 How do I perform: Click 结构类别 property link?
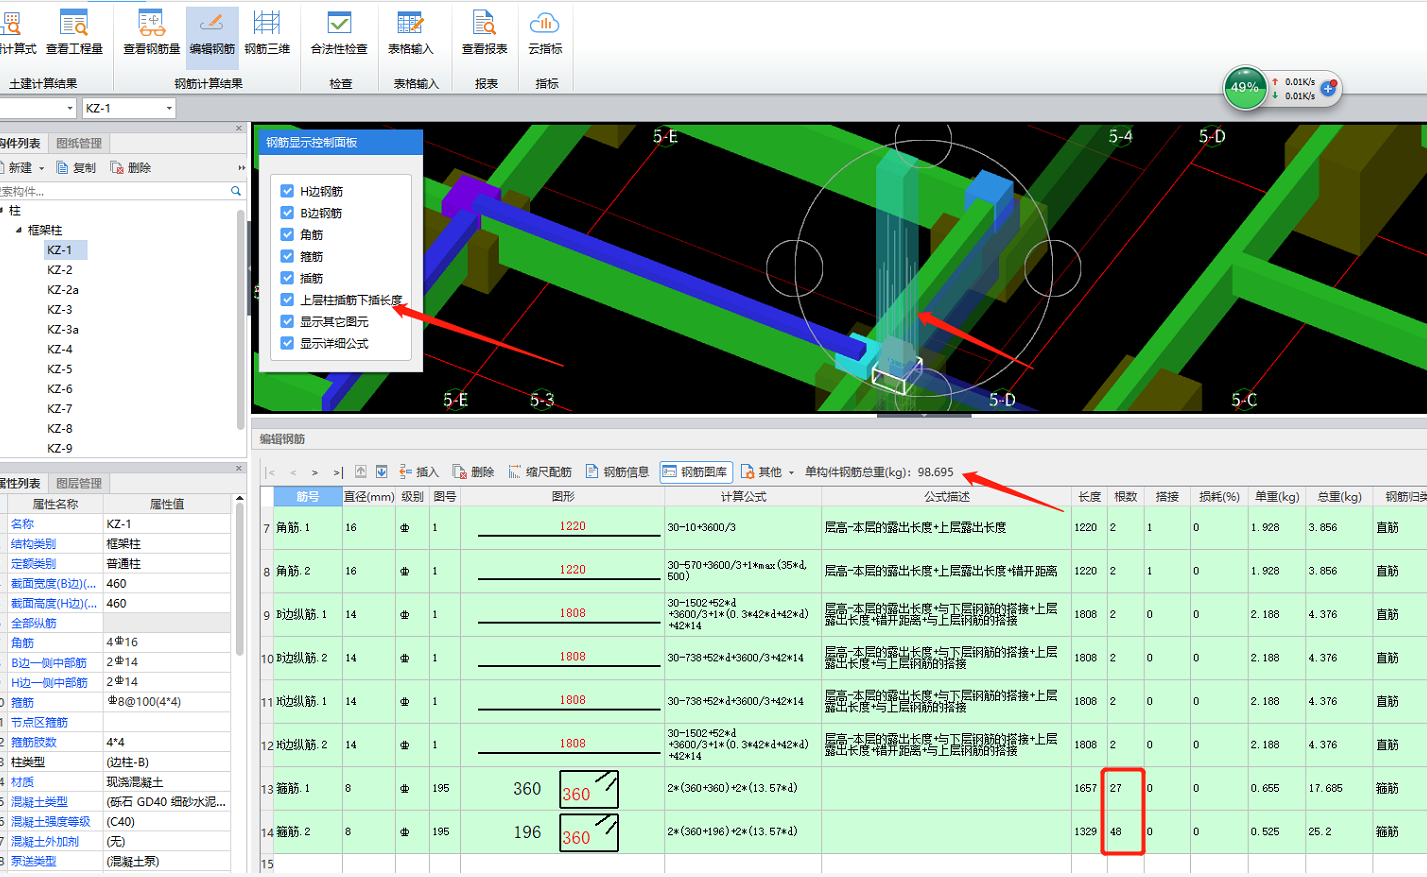click(x=33, y=544)
